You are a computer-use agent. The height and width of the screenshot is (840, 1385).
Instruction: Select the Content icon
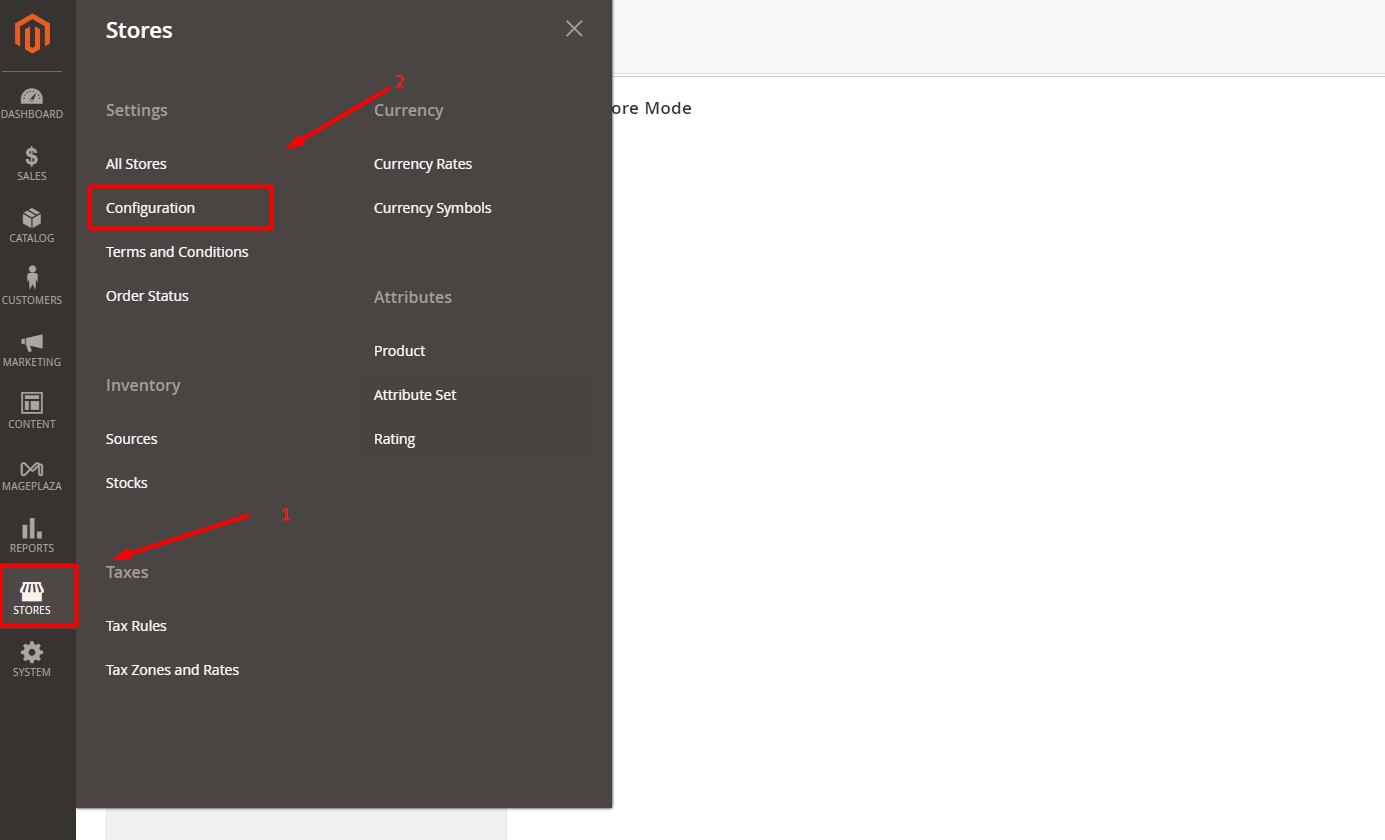pos(31,412)
